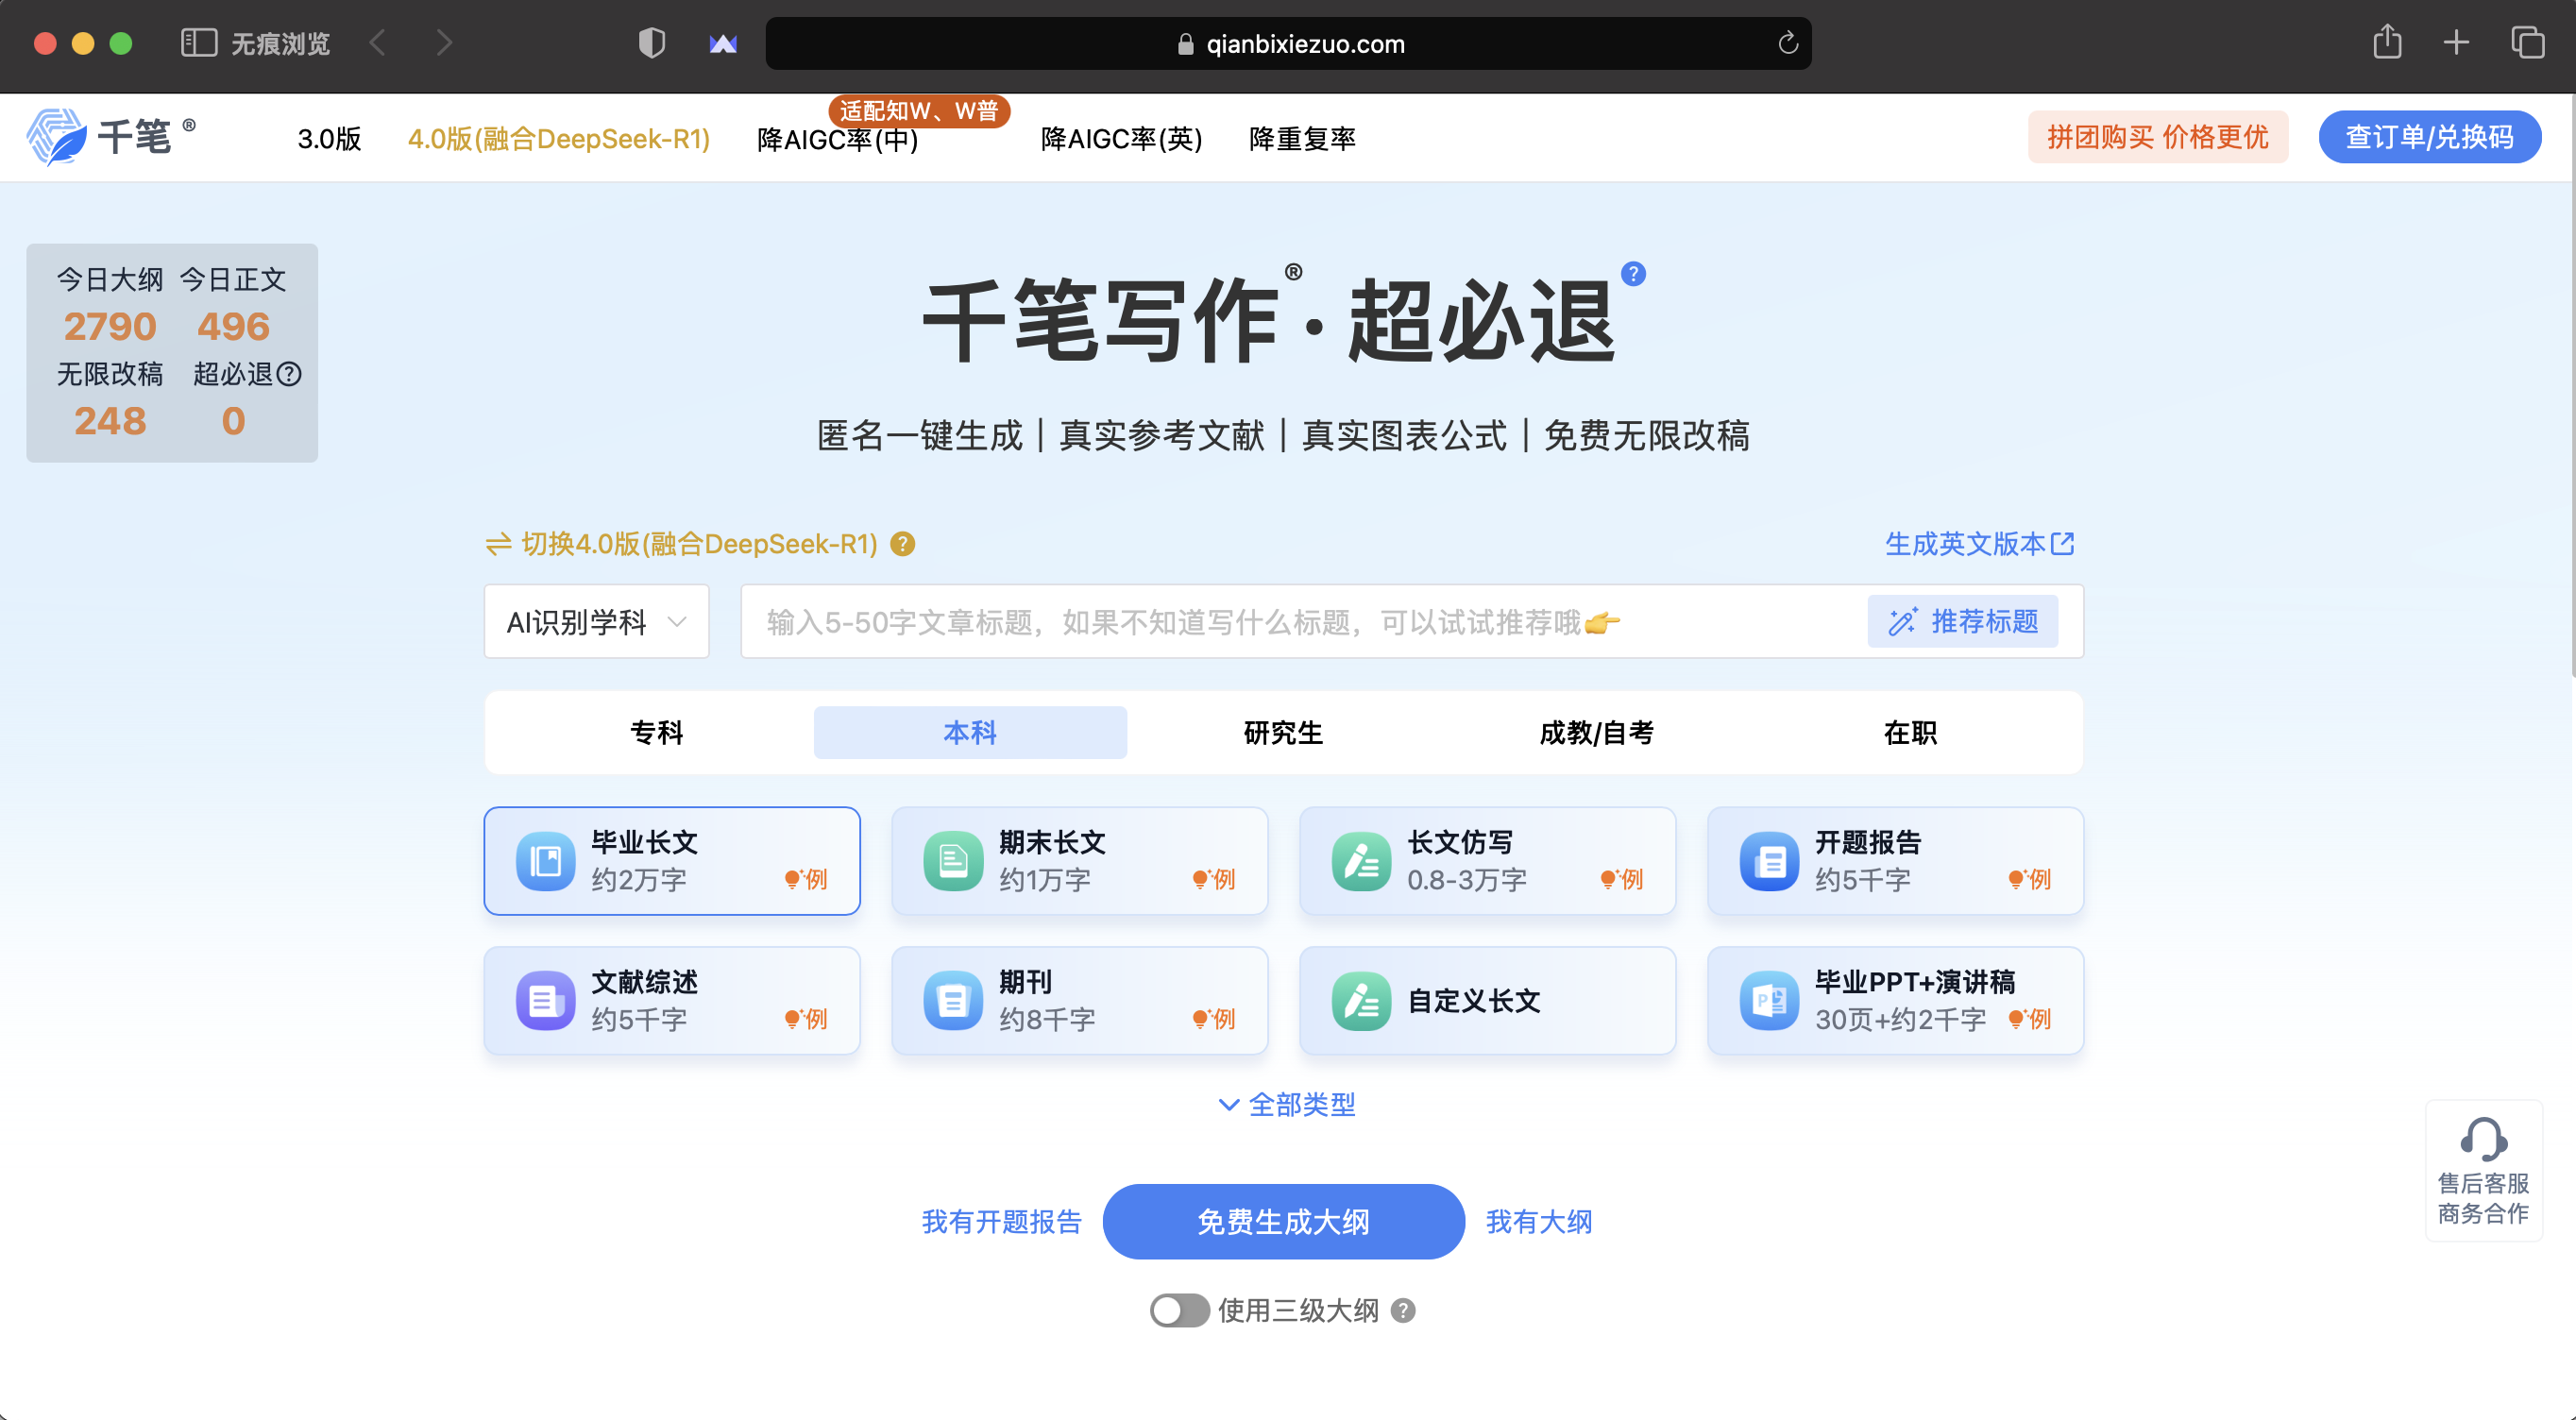Open 降AIGC率(英) in the nav bar
The image size is (2576, 1420).
[x=1122, y=139]
